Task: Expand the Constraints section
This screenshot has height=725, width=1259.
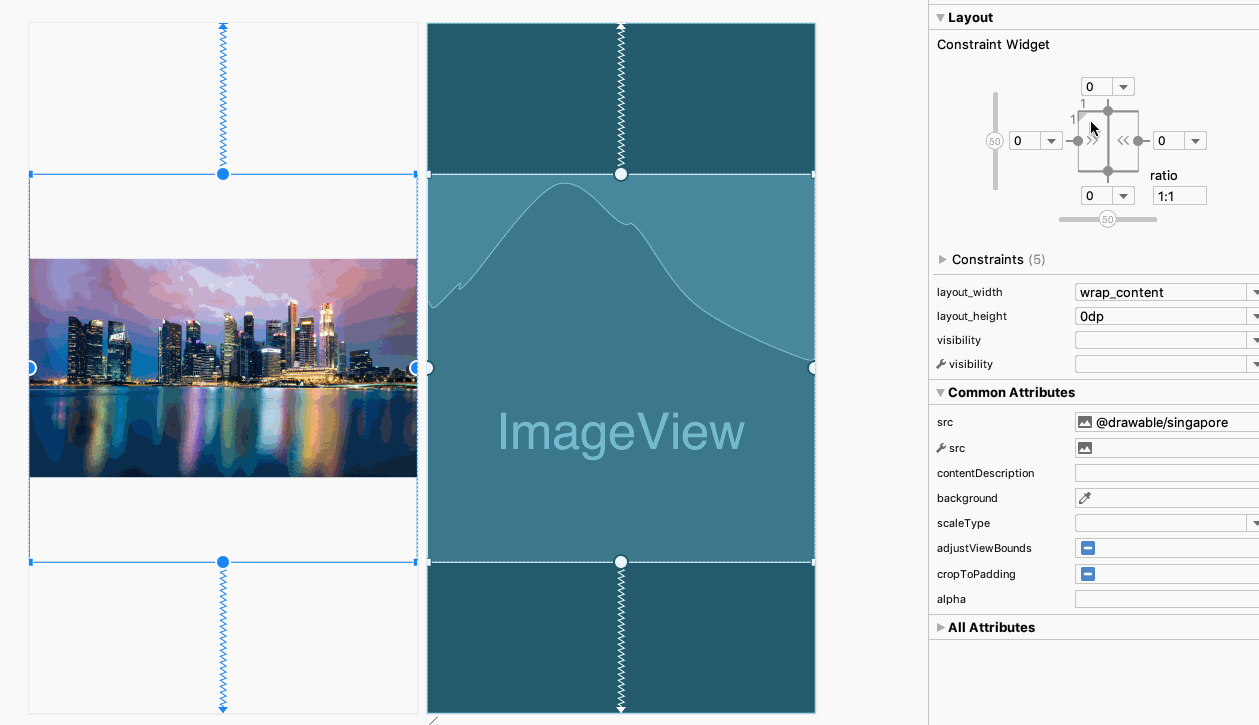Action: 943,260
